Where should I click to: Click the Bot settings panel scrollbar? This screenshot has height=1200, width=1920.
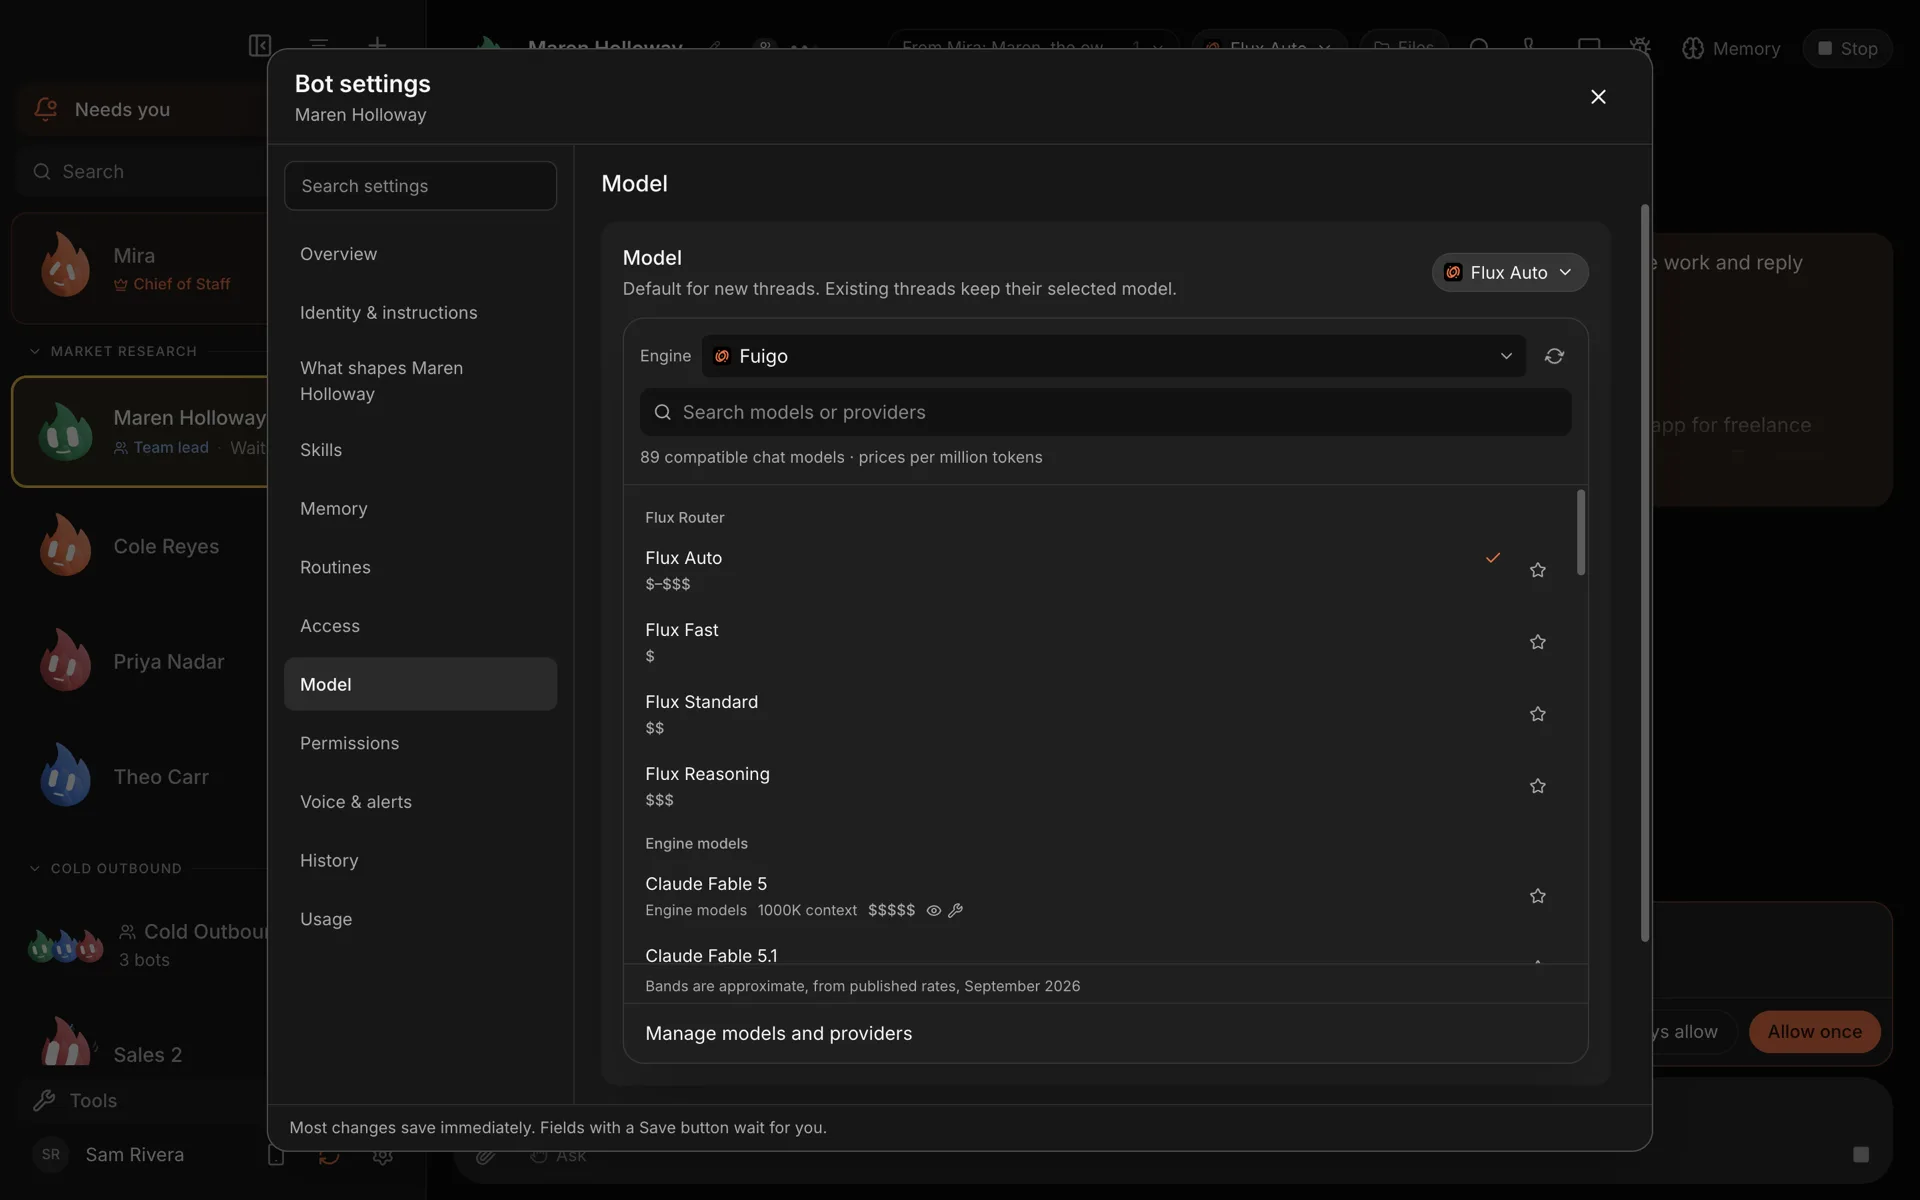tap(1645, 573)
